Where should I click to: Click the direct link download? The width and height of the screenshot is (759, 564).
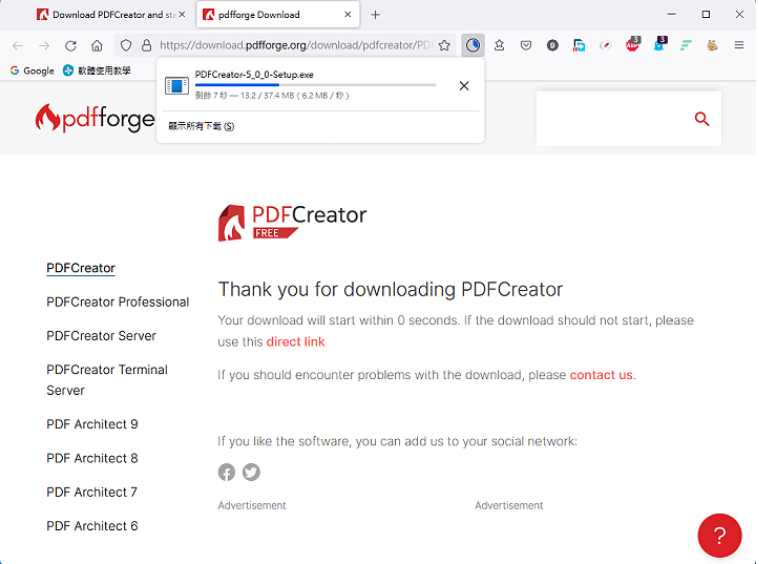(295, 342)
